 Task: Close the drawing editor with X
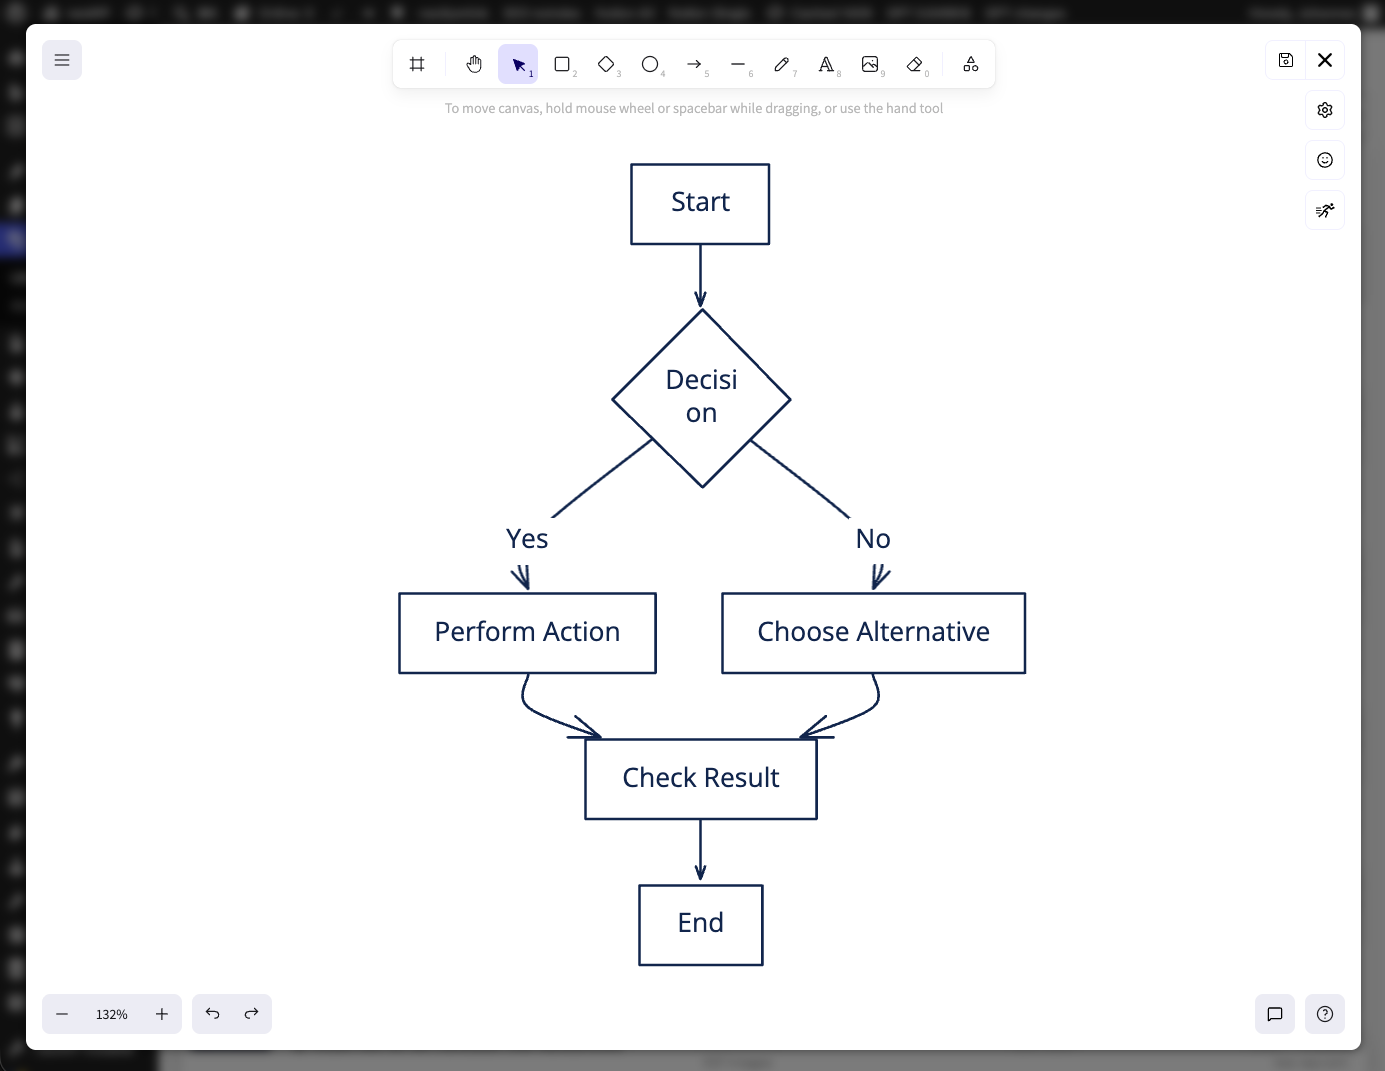1325,60
